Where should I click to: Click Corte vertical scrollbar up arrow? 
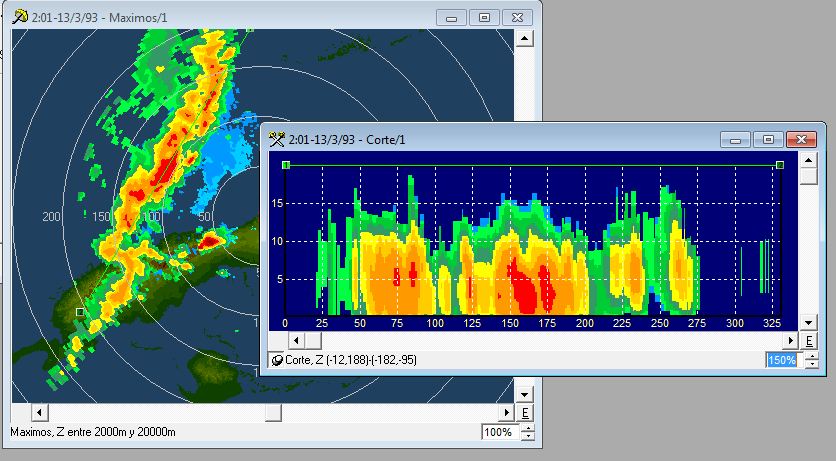tap(809, 160)
